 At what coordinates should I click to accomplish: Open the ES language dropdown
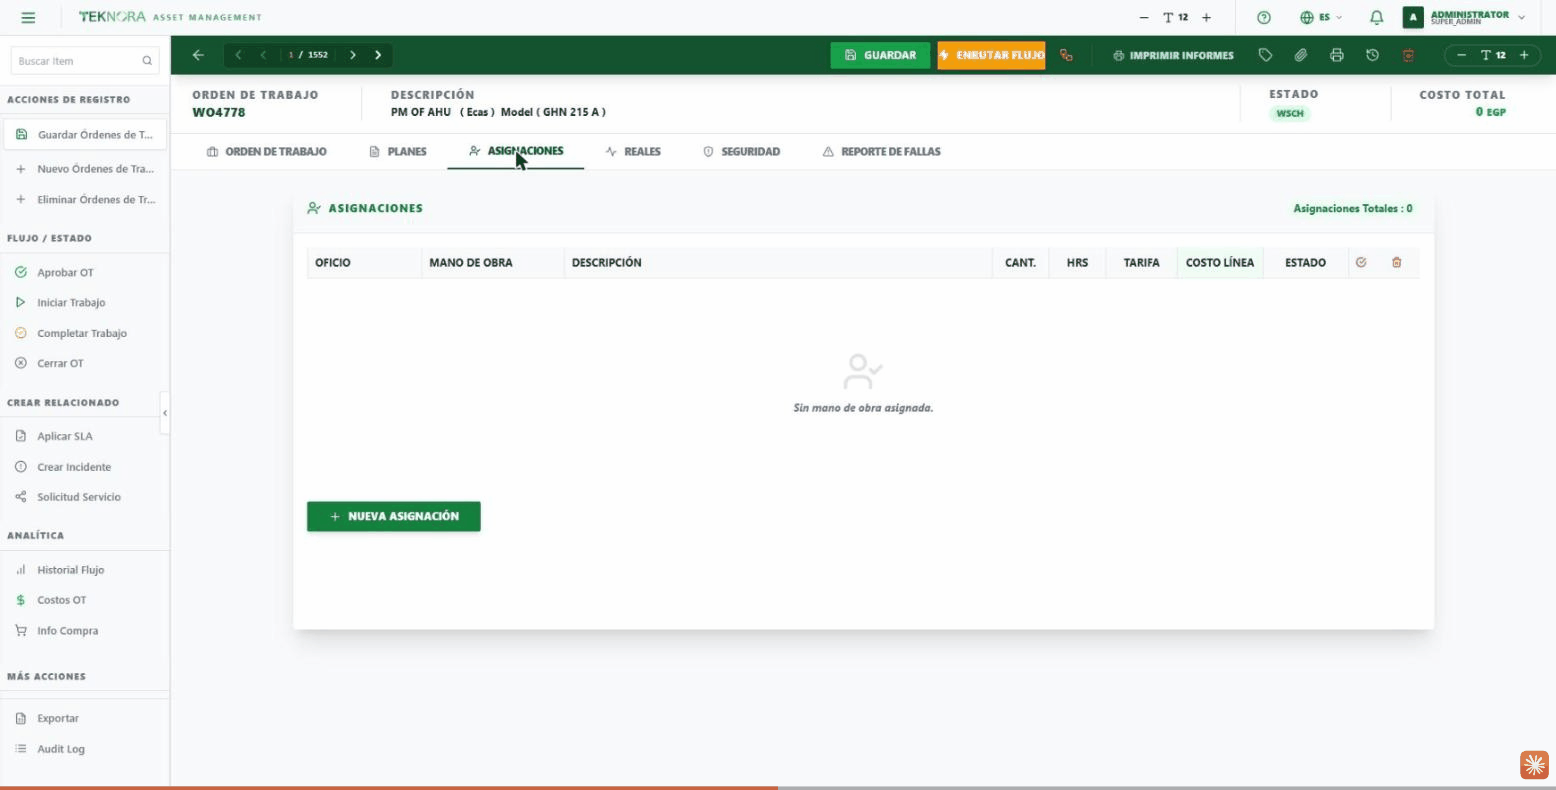1321,17
